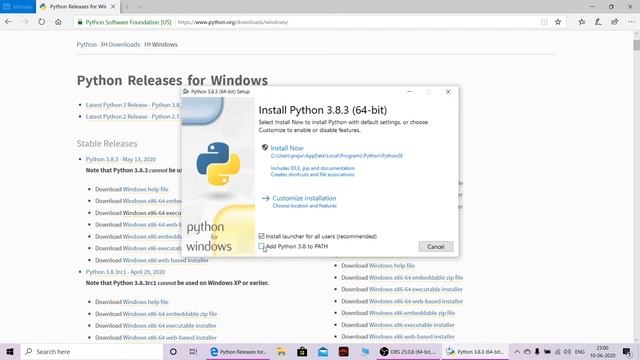Screen dimensions: 640x360
Task: Download x86 web-based installer in right column
Action: (411, 337)
